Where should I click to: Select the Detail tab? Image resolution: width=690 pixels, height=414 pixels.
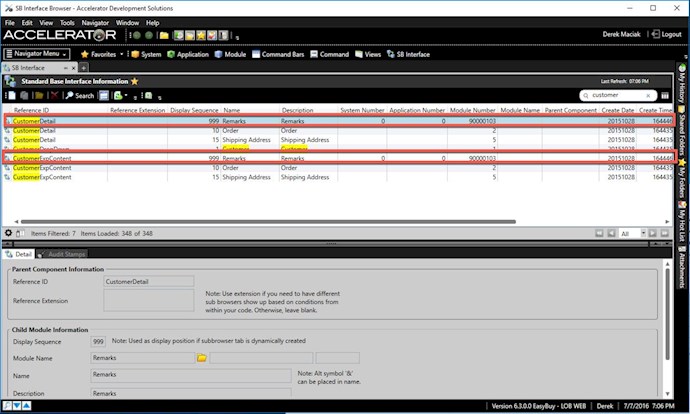(x=19, y=254)
